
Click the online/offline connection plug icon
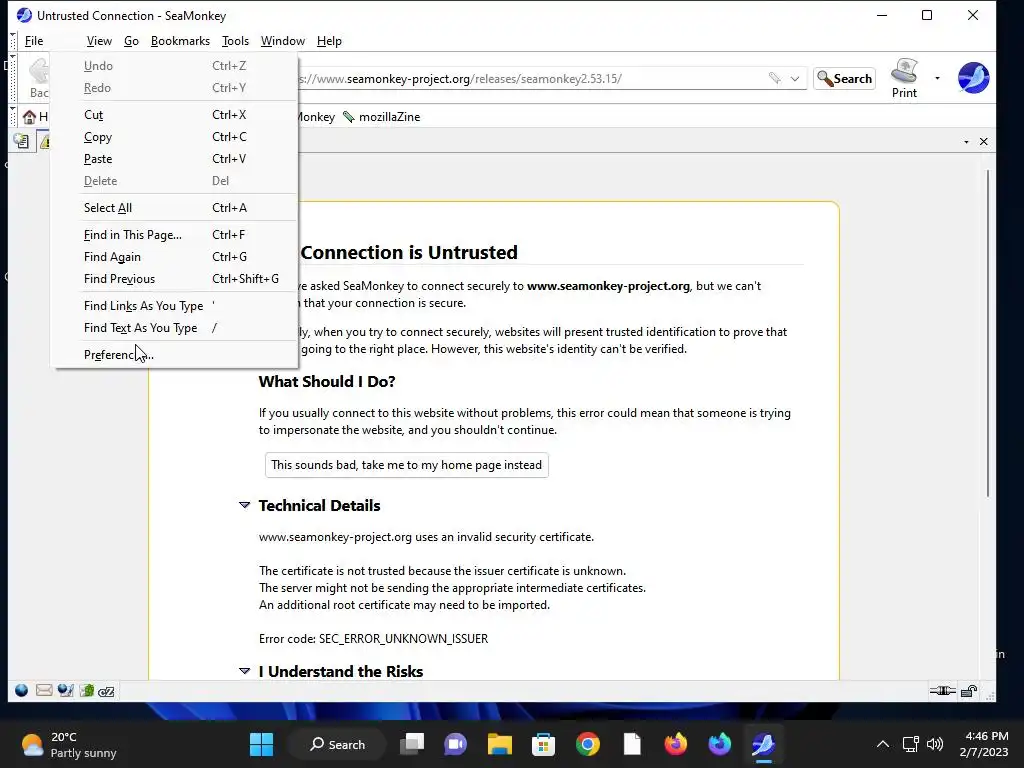tap(942, 690)
